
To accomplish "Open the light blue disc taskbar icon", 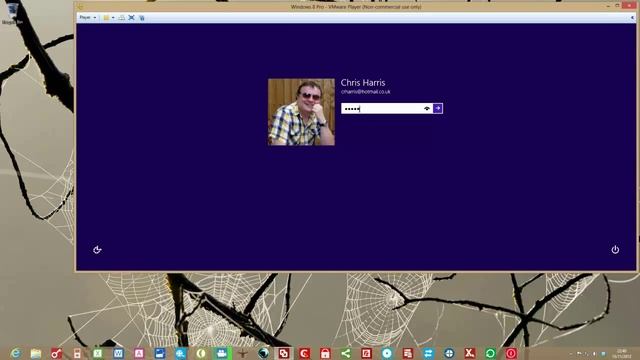I will [x=387, y=353].
